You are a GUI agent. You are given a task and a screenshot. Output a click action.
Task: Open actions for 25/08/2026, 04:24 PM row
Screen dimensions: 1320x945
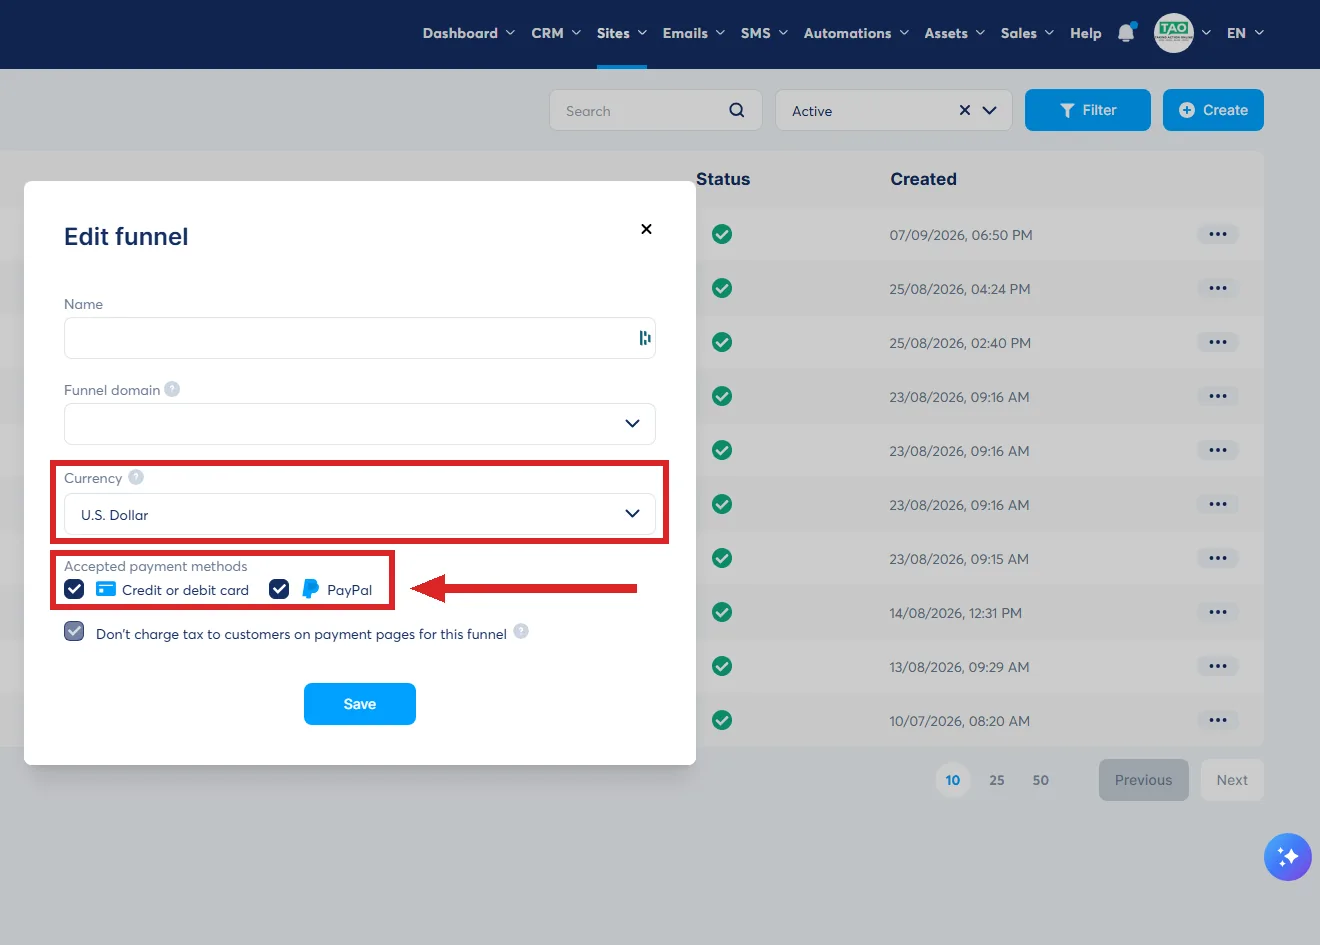coord(1218,288)
